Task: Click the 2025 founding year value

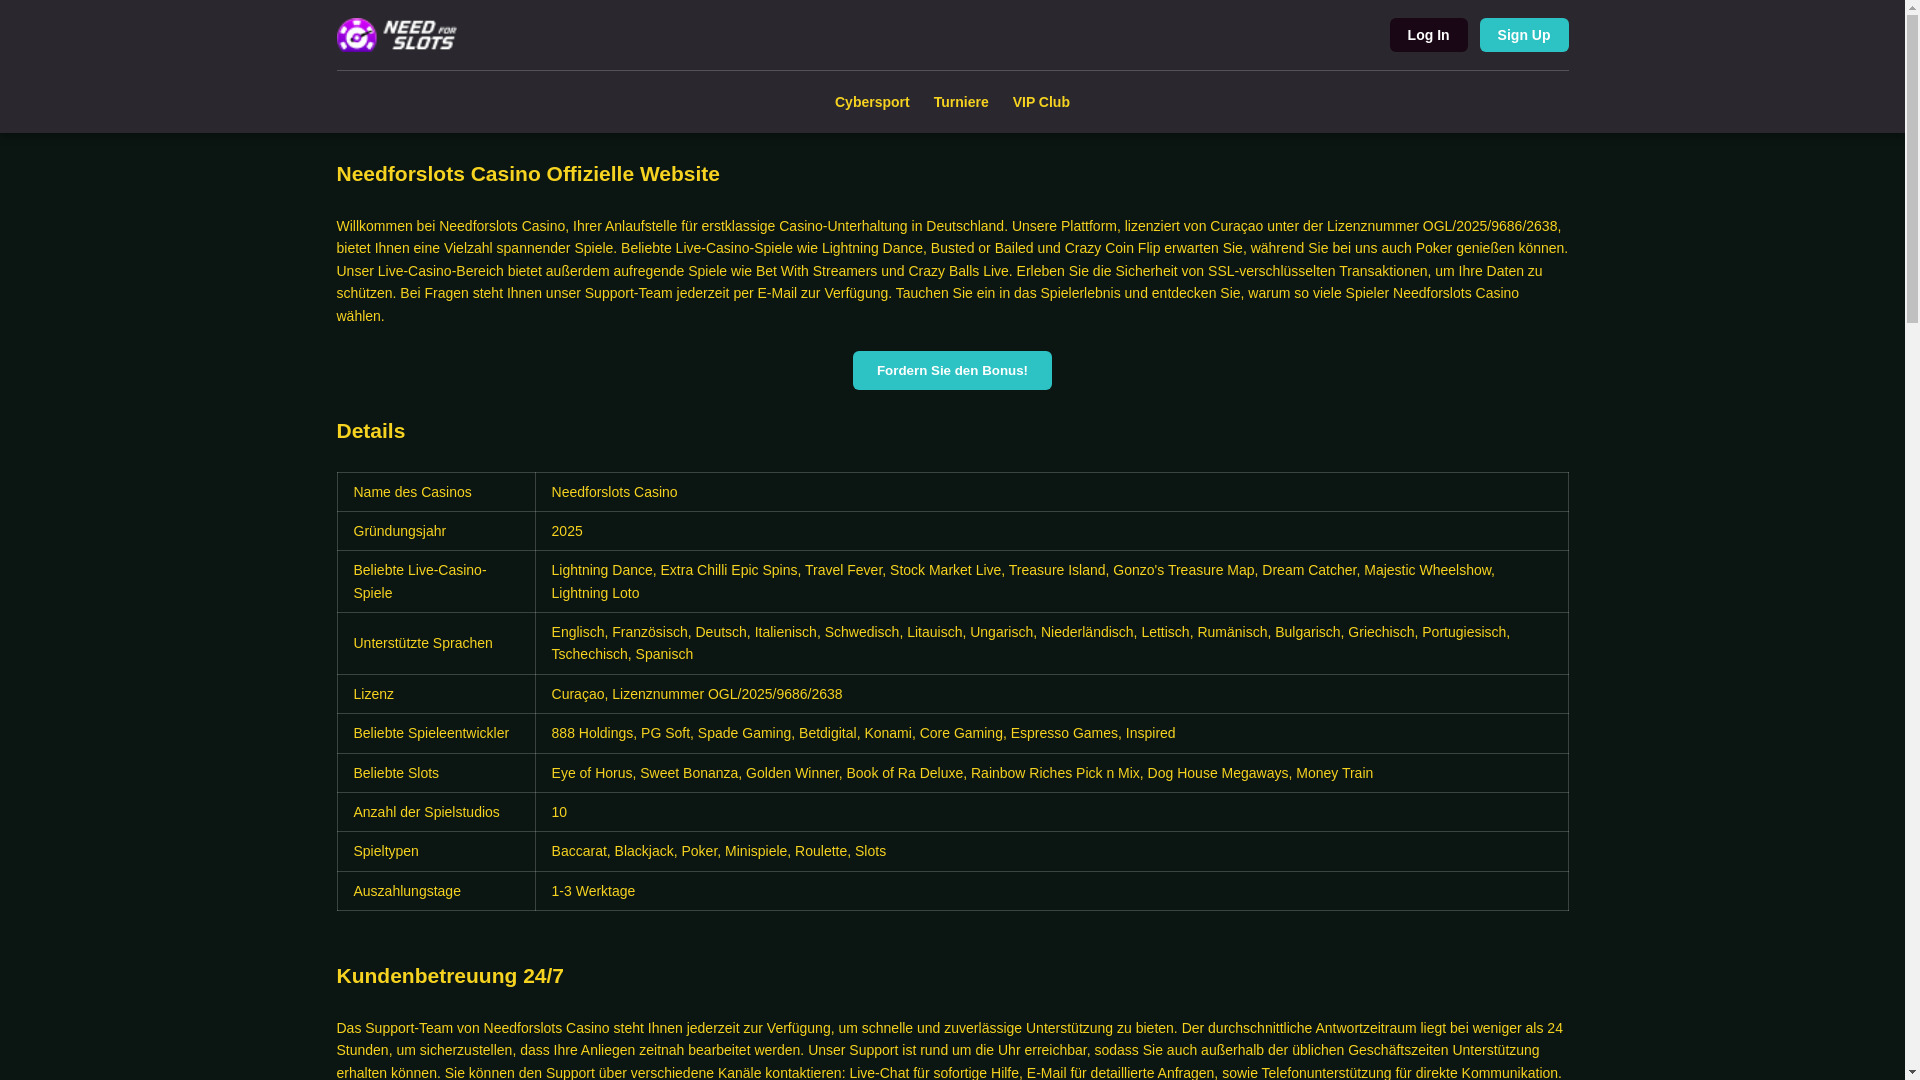Action: [1051, 531]
